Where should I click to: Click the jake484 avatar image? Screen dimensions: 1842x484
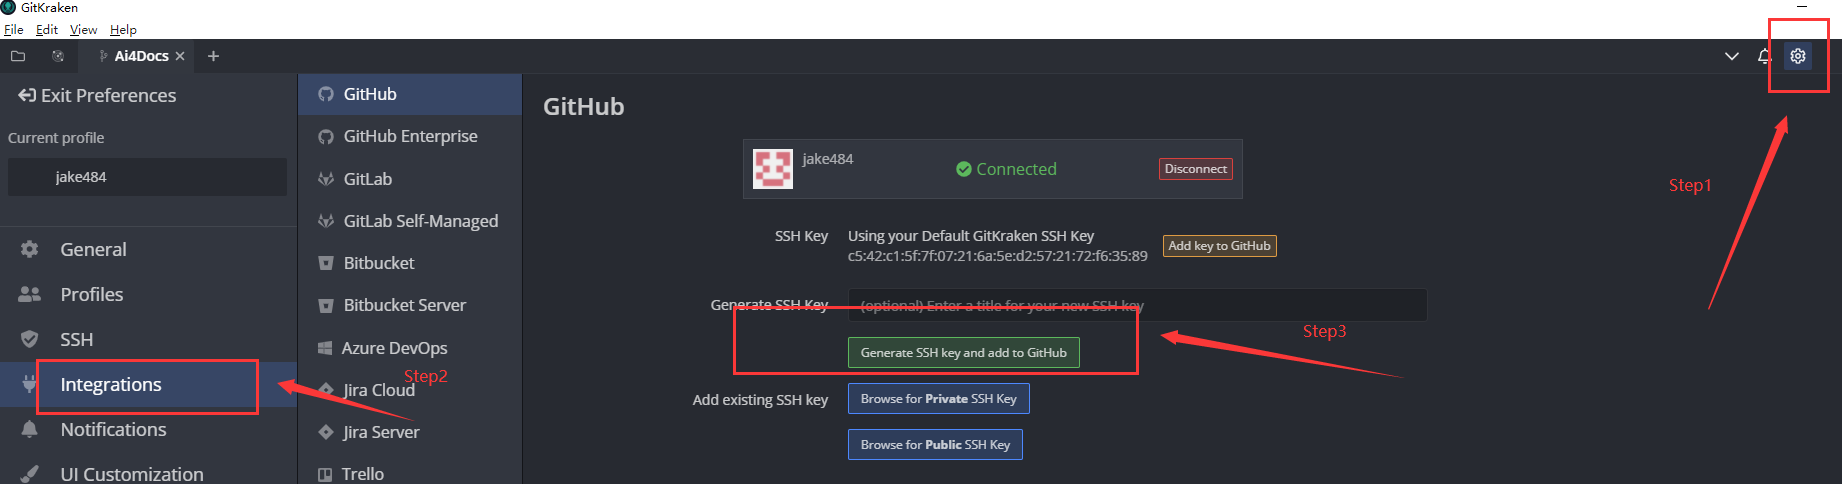(x=772, y=169)
